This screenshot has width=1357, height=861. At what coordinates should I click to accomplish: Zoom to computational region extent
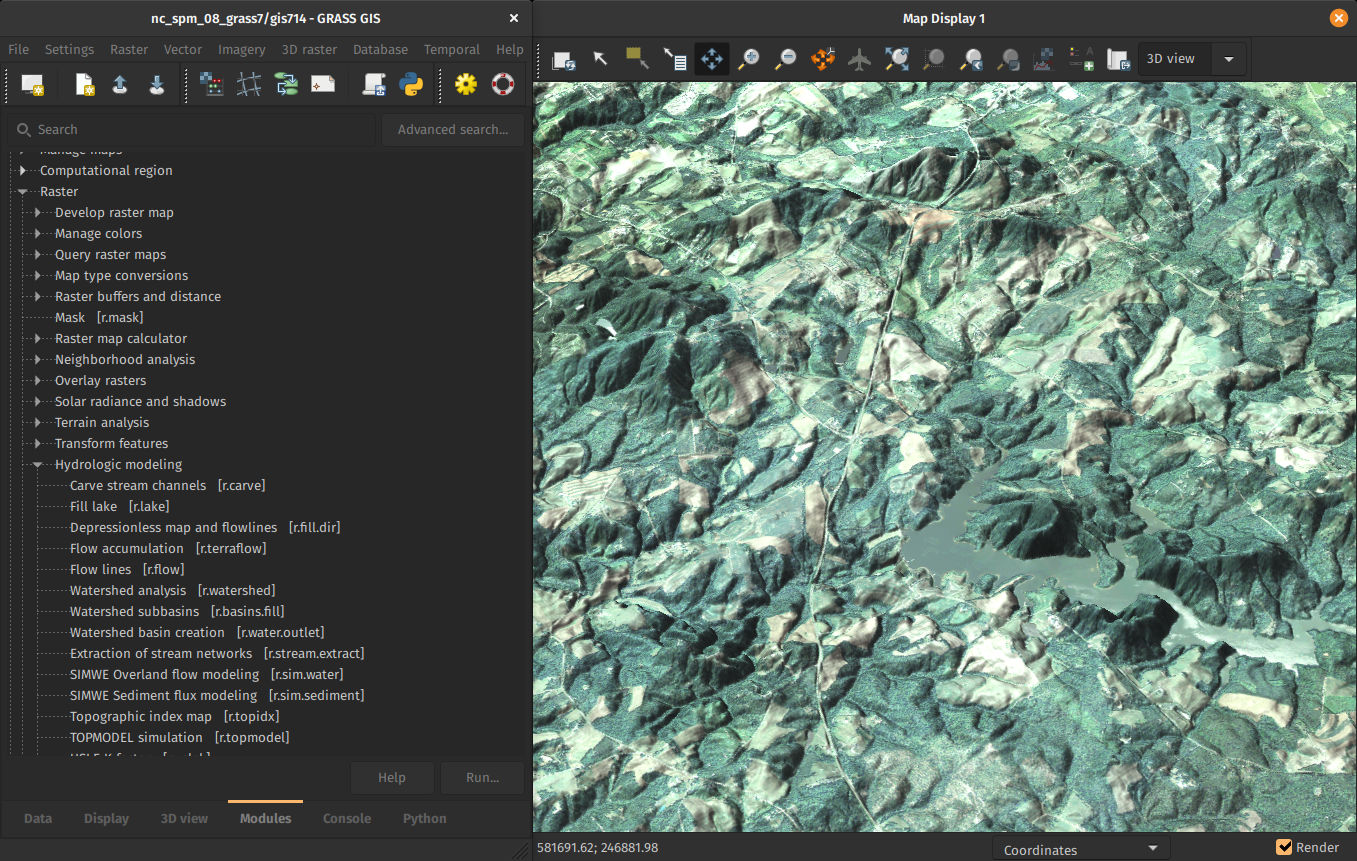(933, 60)
